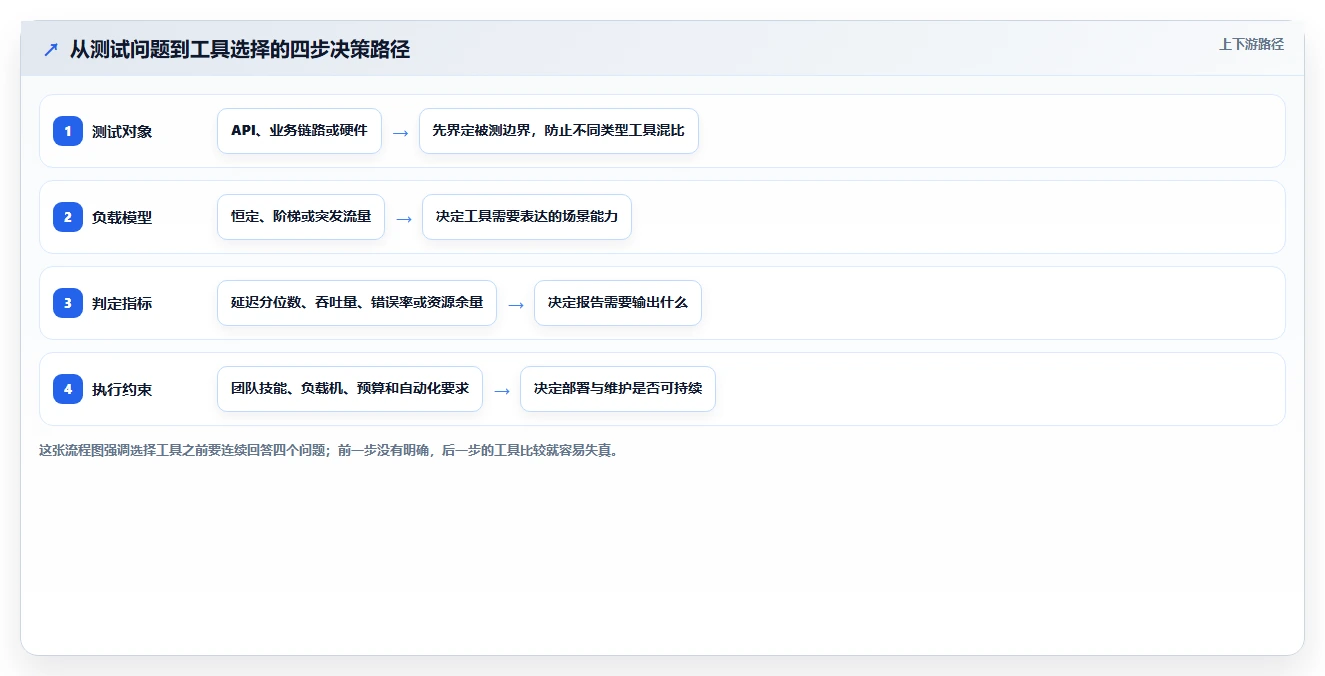Click the arrow icon beside the title
Screen dimensions: 1325x676
point(51,49)
